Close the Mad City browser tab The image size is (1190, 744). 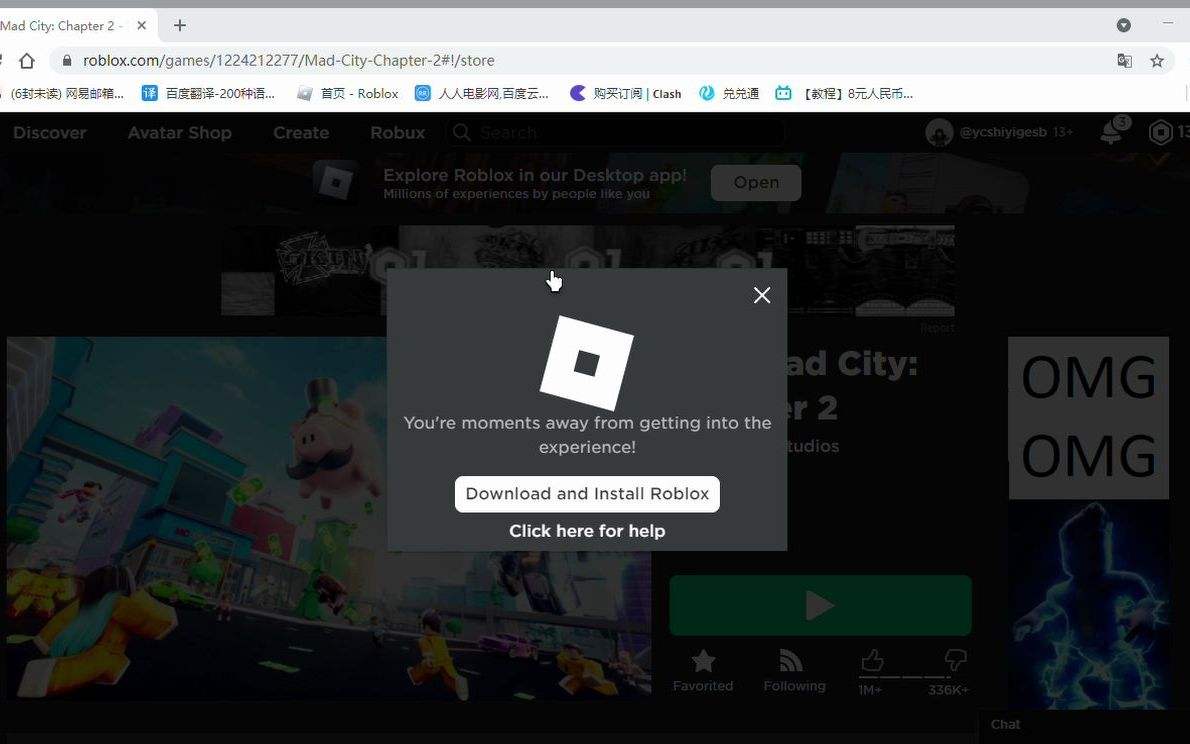click(142, 25)
